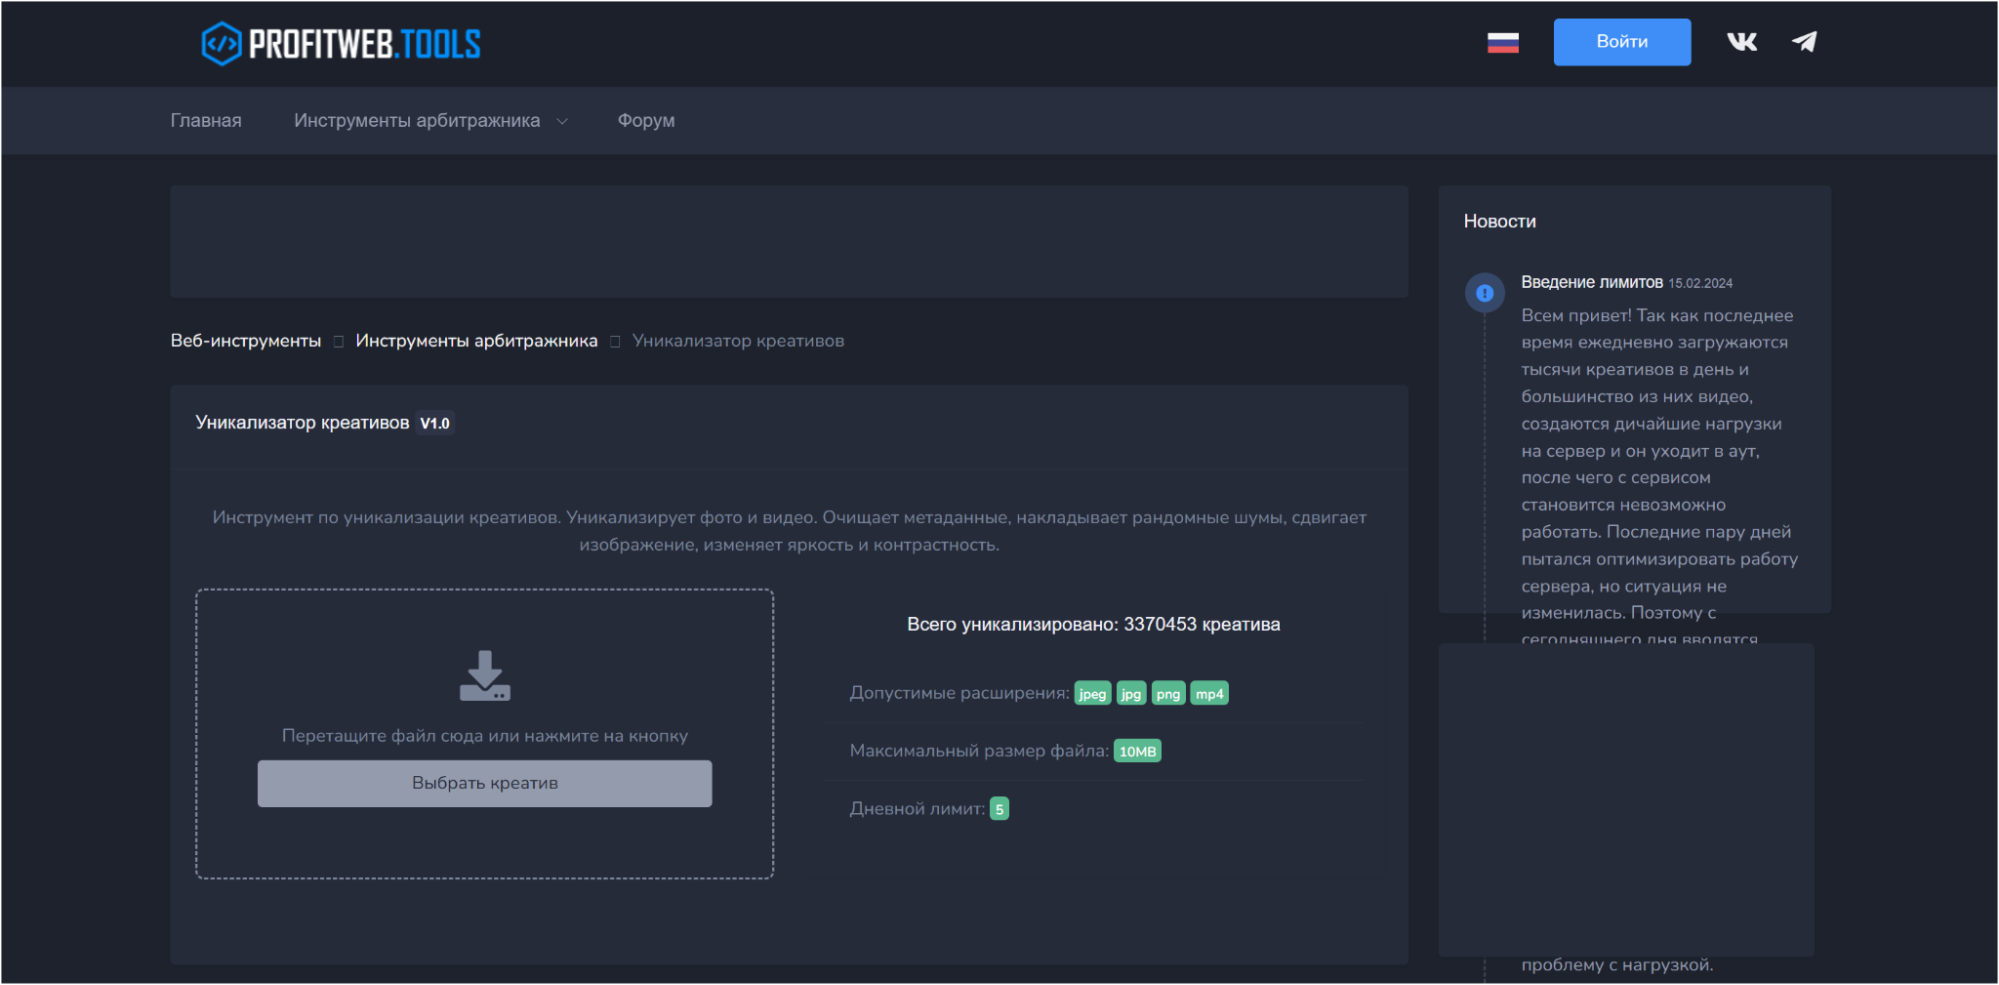Click the Введение лимитов news title
The image size is (1999, 985).
(1591, 282)
